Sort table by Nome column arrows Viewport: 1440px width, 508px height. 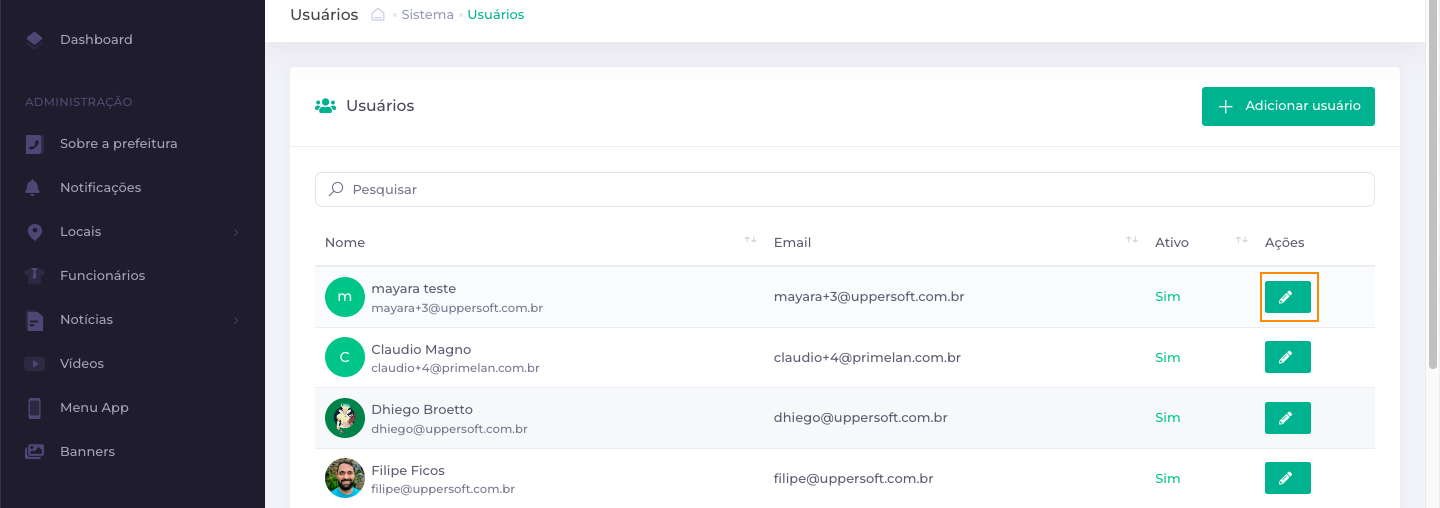[750, 240]
